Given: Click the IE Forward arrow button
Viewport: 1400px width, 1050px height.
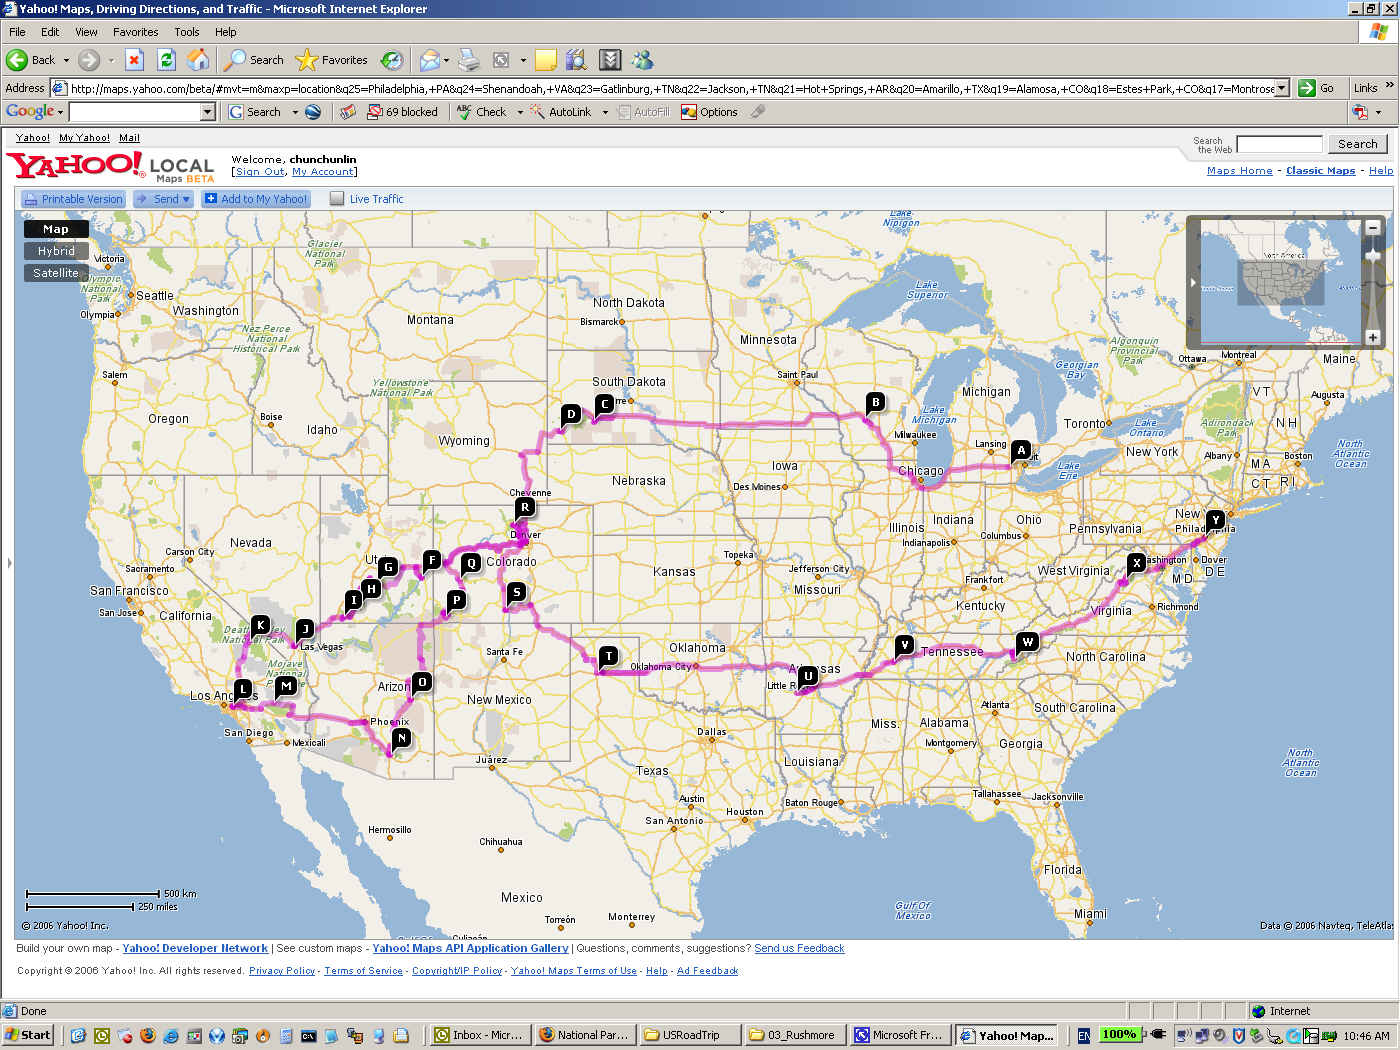Looking at the screenshot, I should point(89,60).
